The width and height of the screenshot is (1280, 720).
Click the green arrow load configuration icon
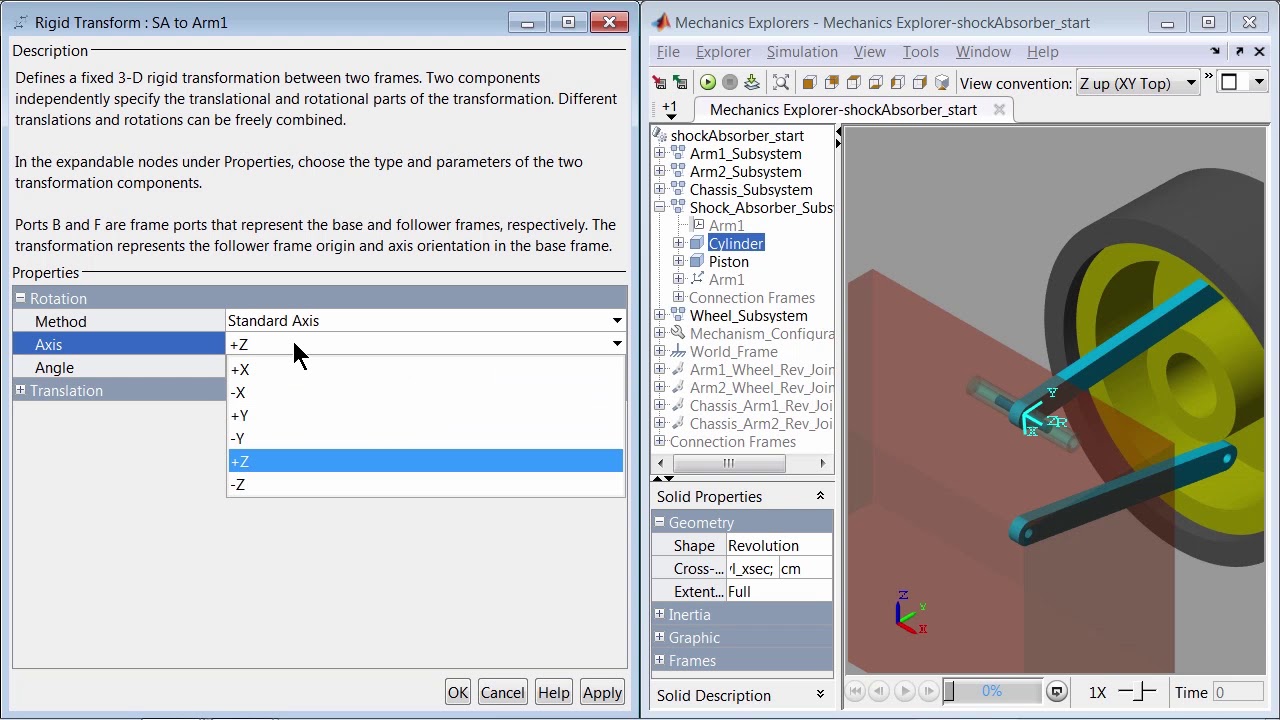680,83
